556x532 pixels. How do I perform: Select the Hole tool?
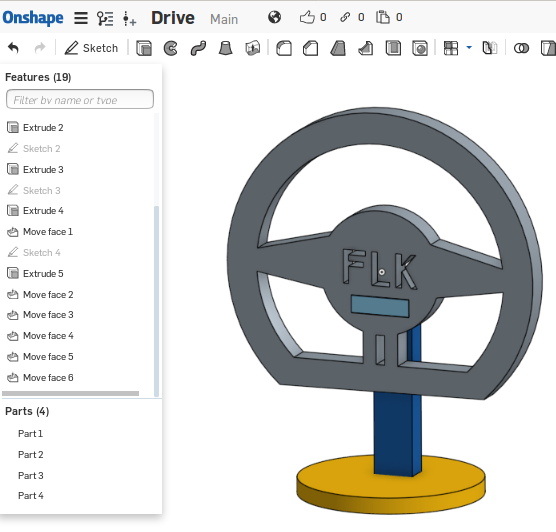[x=420, y=48]
